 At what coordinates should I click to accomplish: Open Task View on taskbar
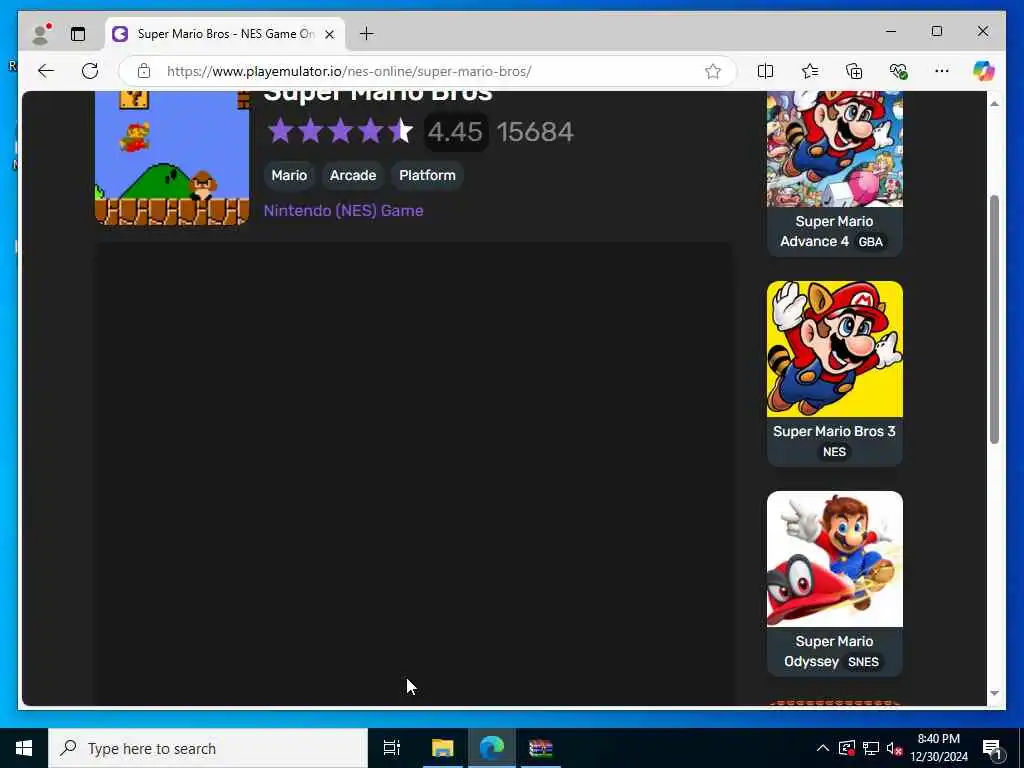392,748
